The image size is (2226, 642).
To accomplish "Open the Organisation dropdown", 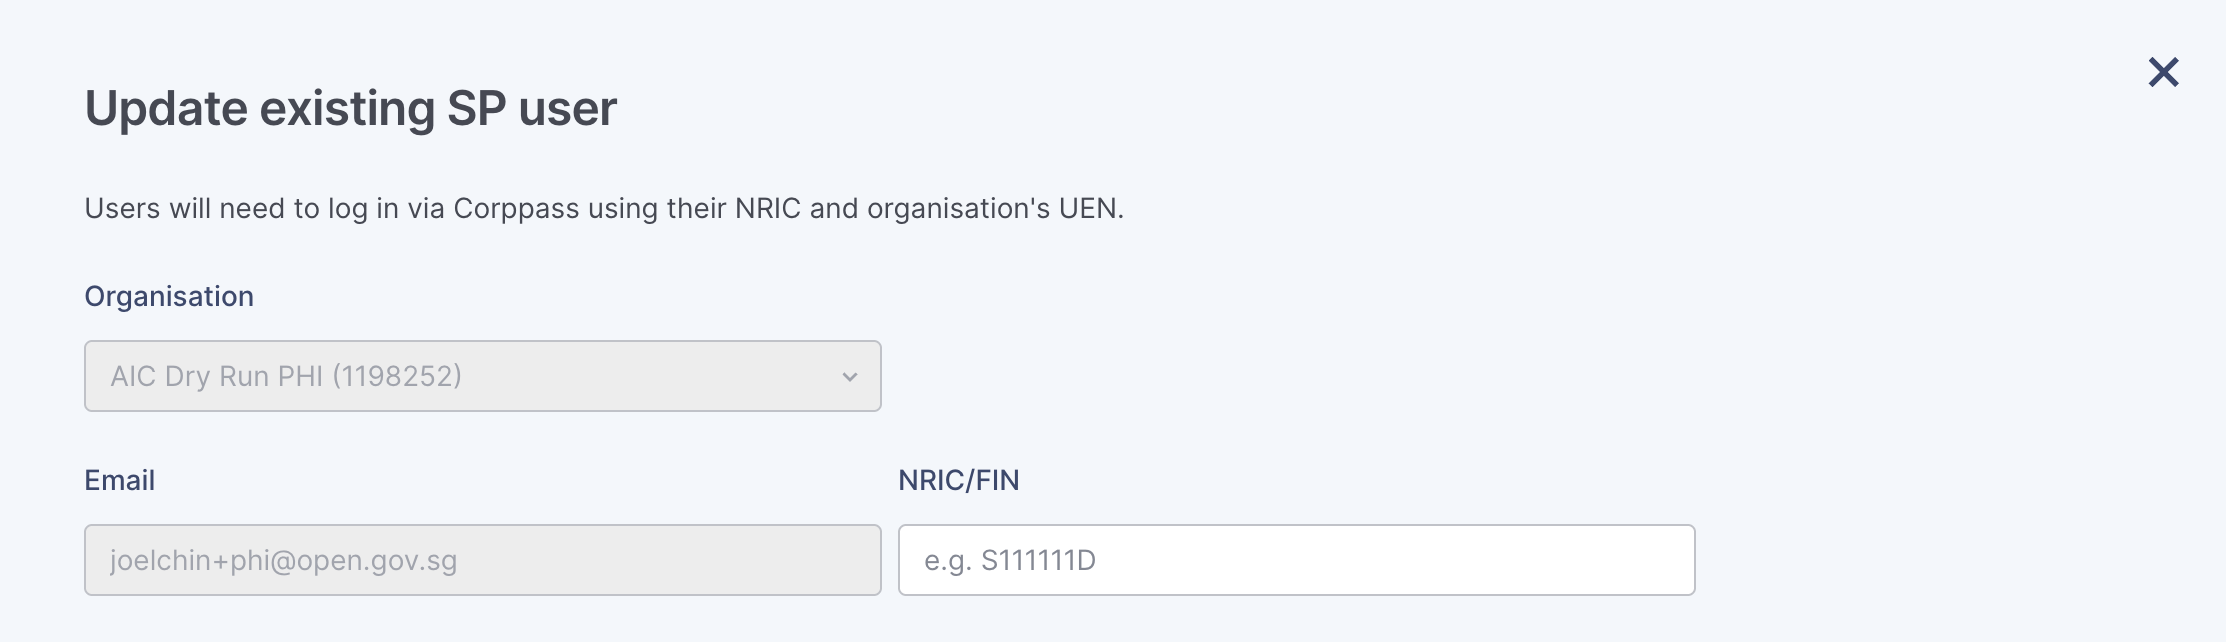I will tap(482, 376).
